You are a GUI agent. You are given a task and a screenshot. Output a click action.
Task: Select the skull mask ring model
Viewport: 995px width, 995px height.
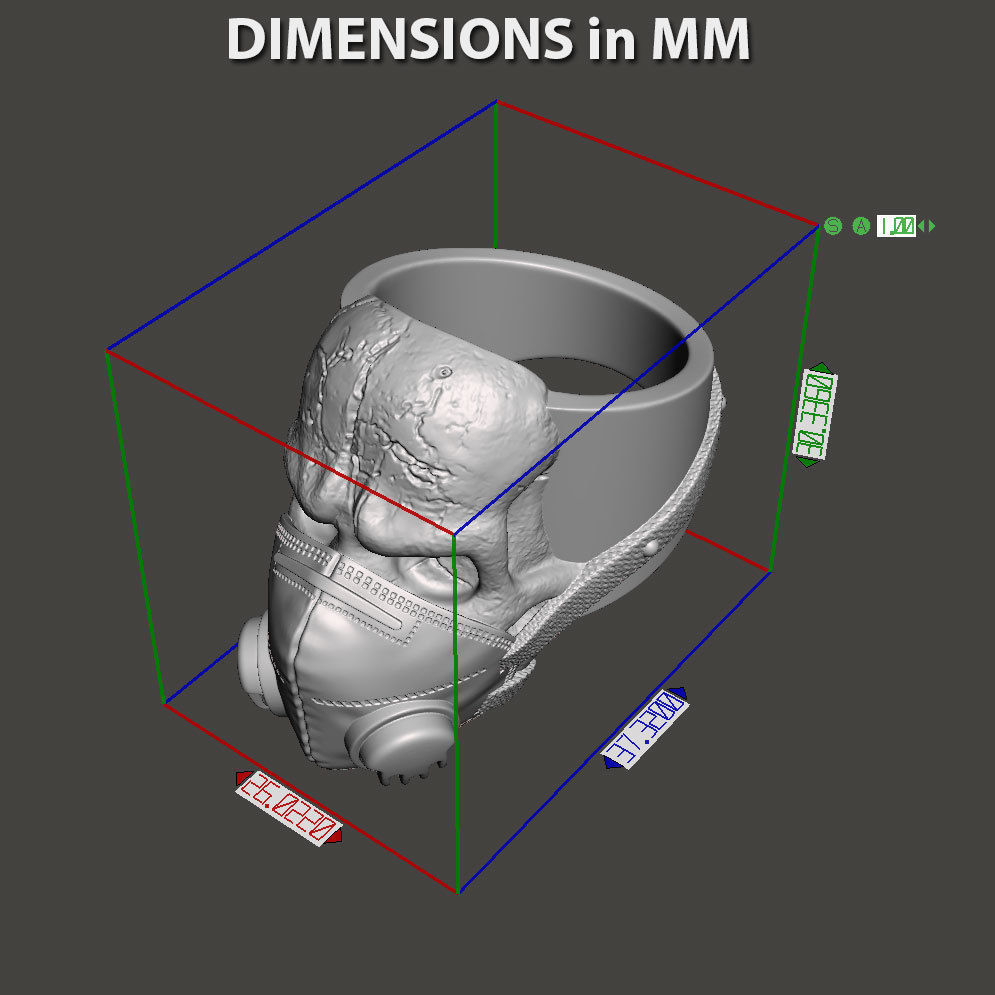point(480,517)
